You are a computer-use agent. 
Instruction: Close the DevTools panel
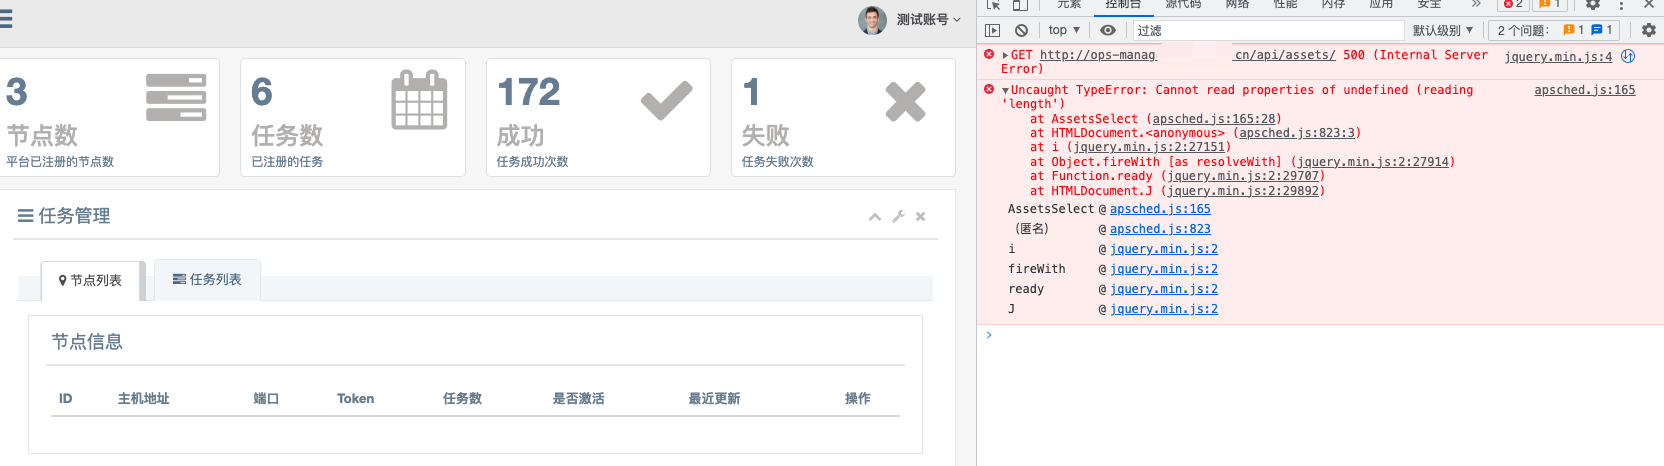[x=1649, y=4]
